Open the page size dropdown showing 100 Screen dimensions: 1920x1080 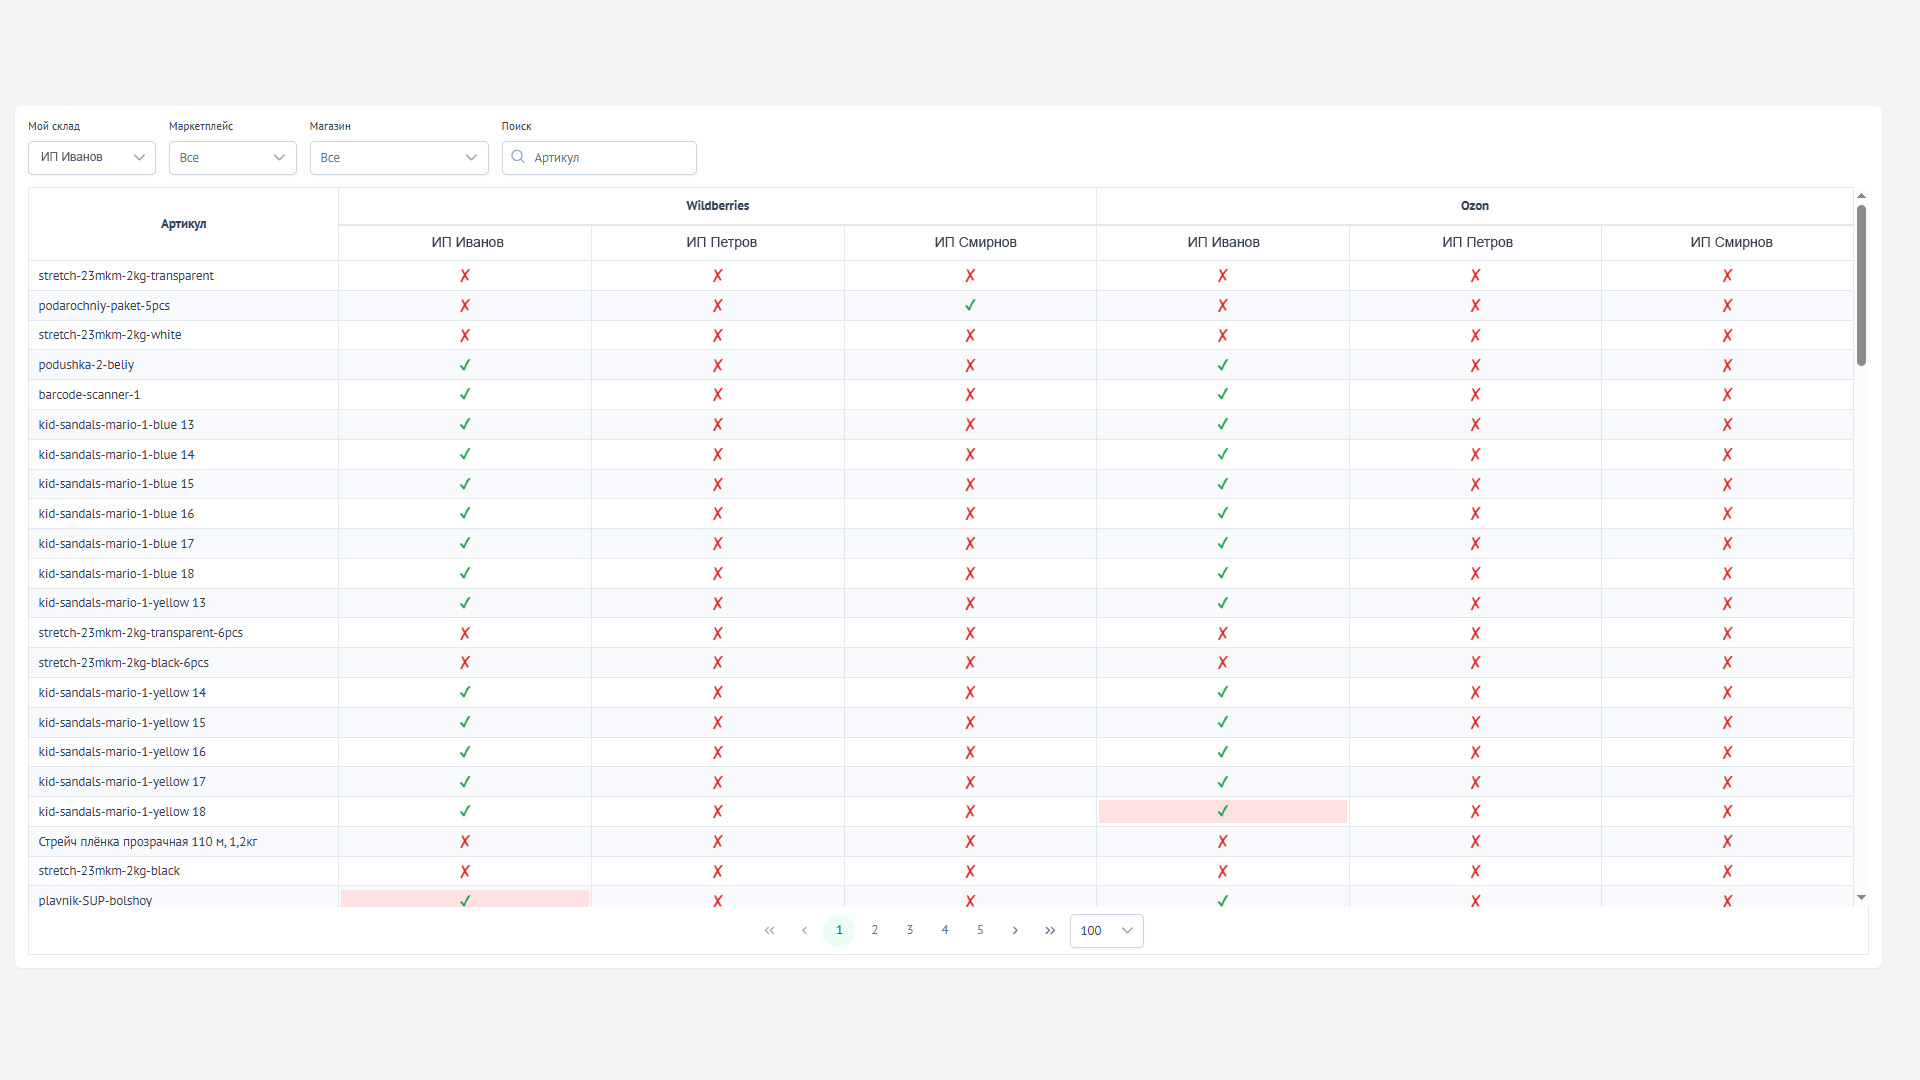1107,931
